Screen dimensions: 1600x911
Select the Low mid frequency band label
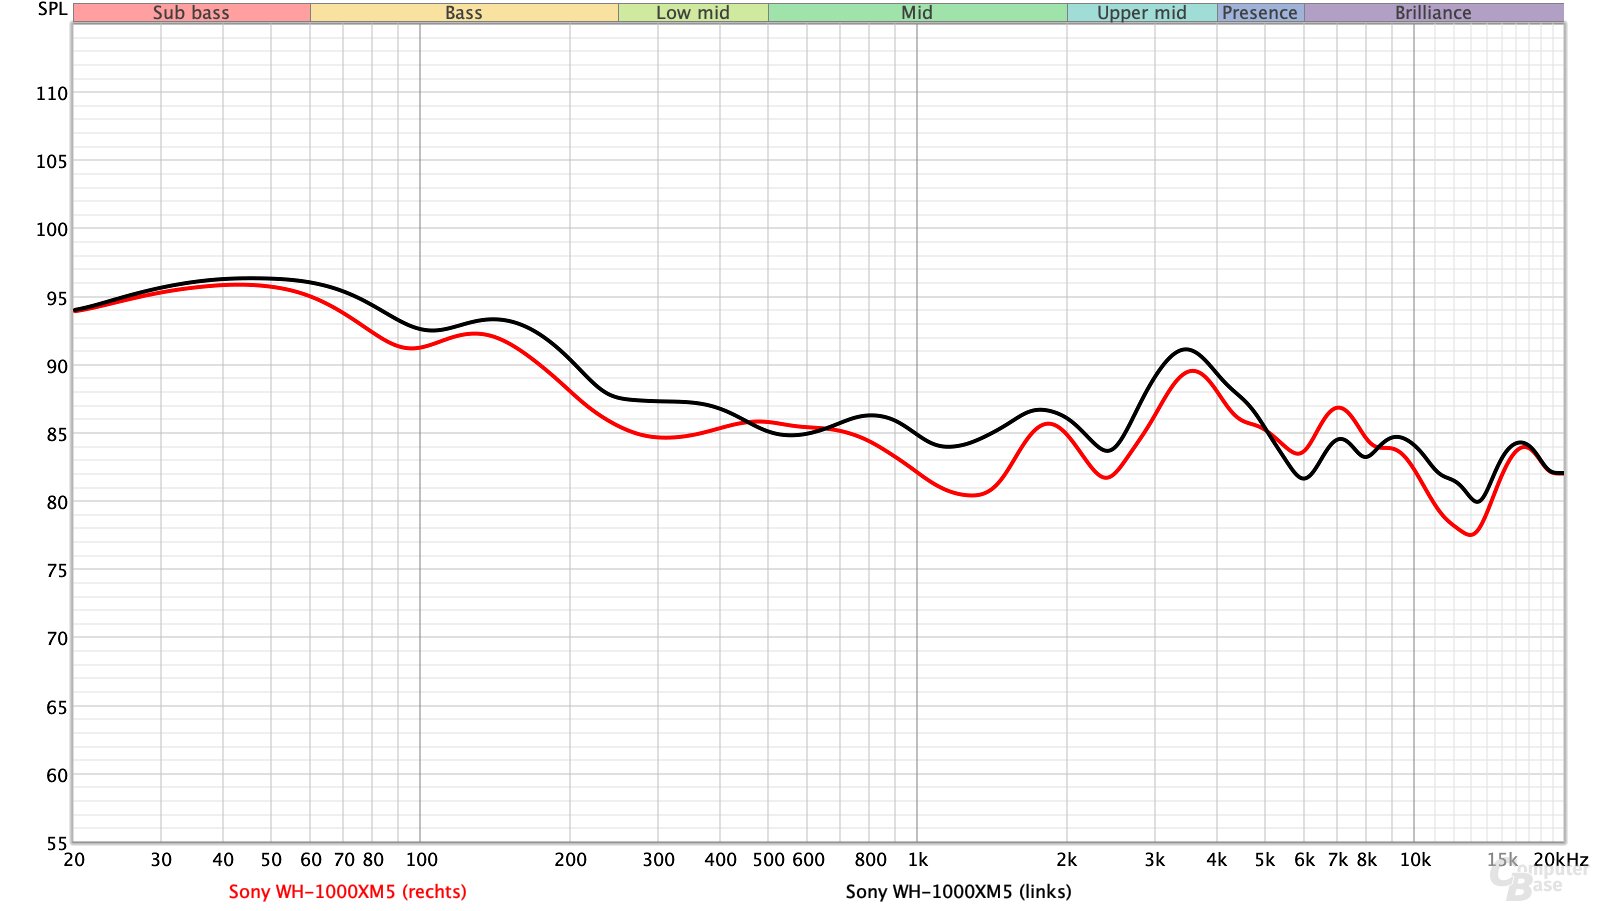click(x=693, y=13)
